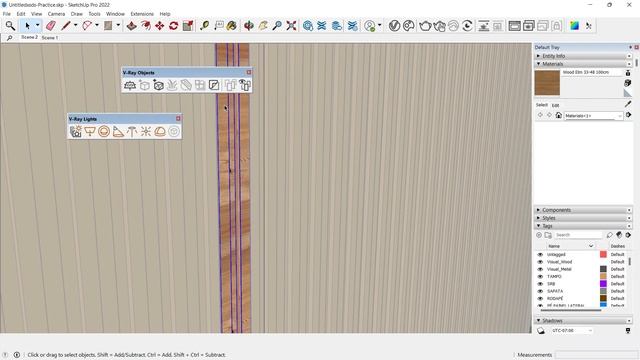Create V-Ray rectangle light
Viewport: 640px width, 360px height.
tap(90, 131)
